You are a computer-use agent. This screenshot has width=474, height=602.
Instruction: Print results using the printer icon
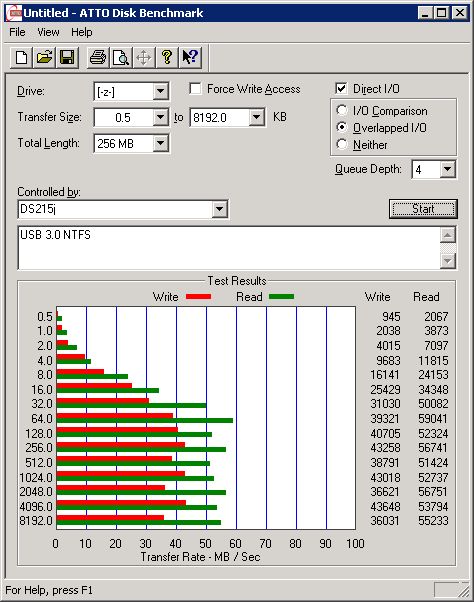pyautogui.click(x=98, y=58)
